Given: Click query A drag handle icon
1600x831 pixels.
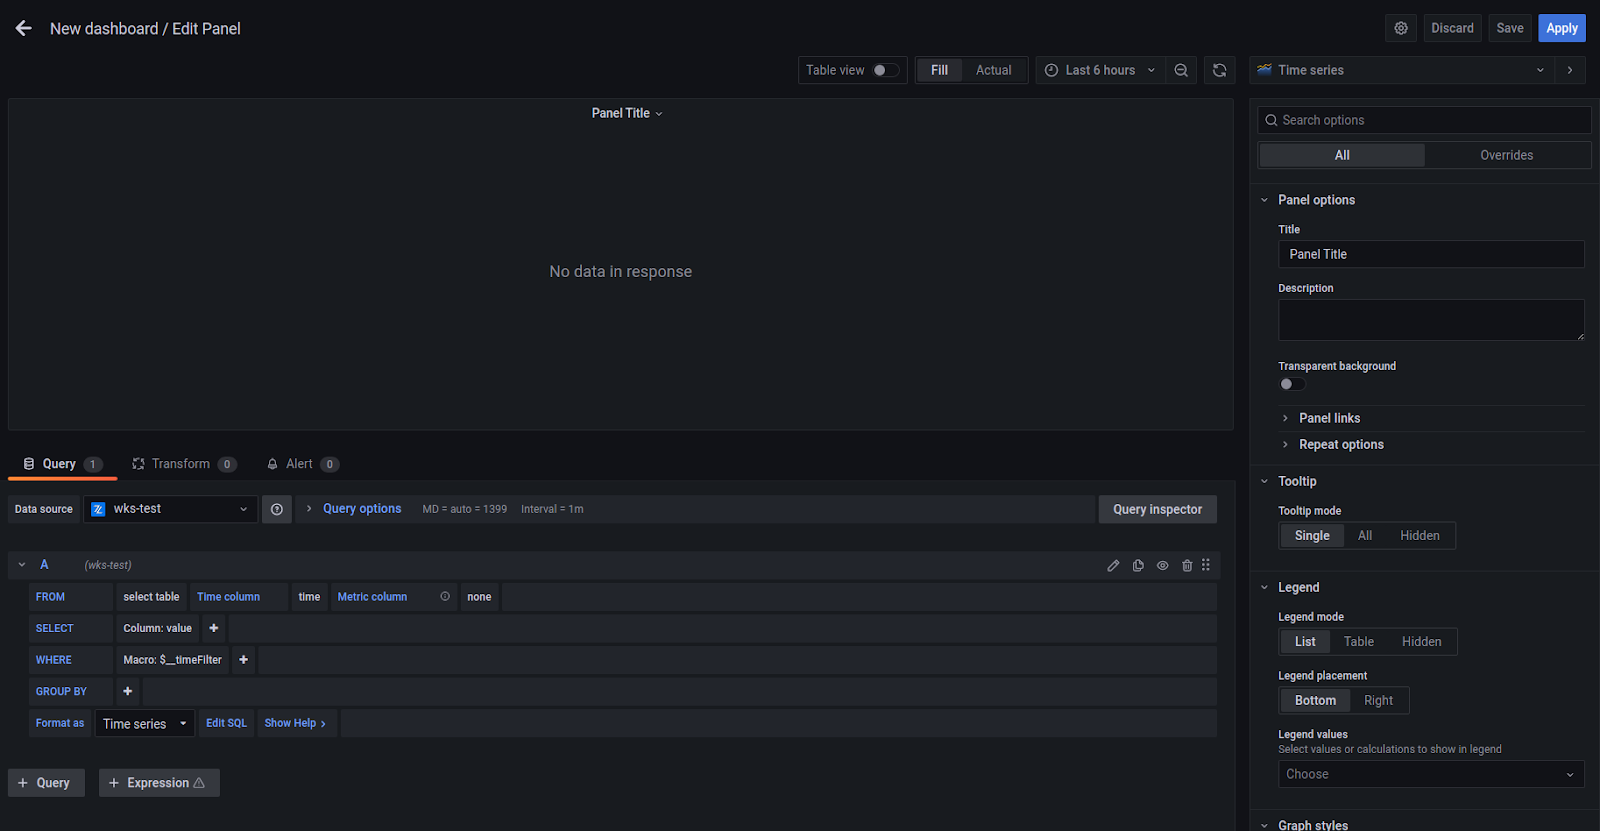Looking at the screenshot, I should point(1206,565).
